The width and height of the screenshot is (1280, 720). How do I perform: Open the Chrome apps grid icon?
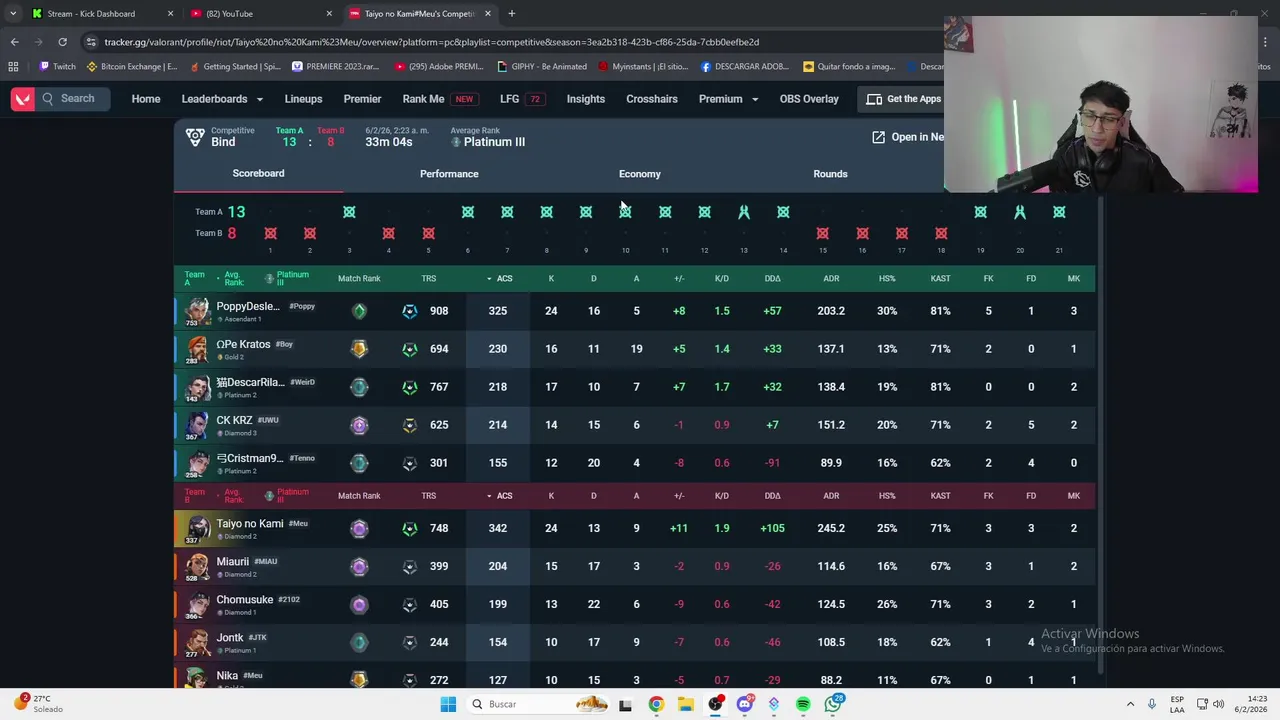(13, 67)
